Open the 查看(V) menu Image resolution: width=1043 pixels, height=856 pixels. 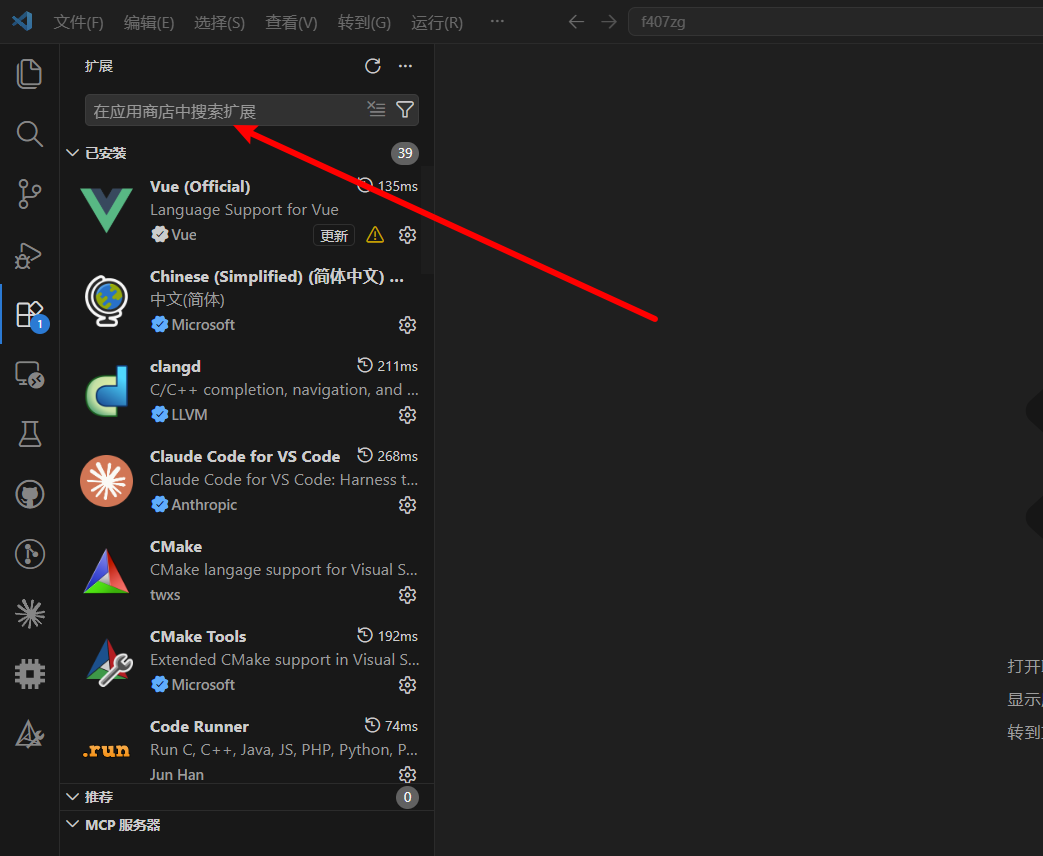pos(291,23)
